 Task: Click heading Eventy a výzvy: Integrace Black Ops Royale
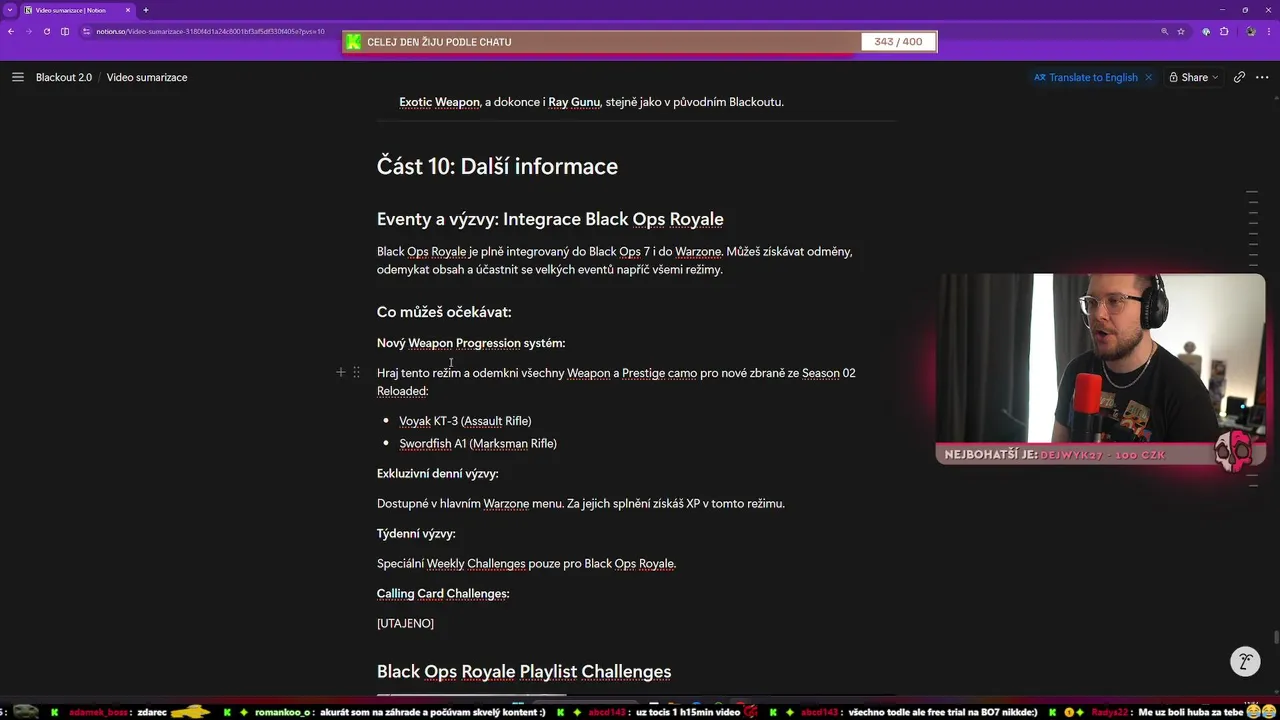pos(550,219)
